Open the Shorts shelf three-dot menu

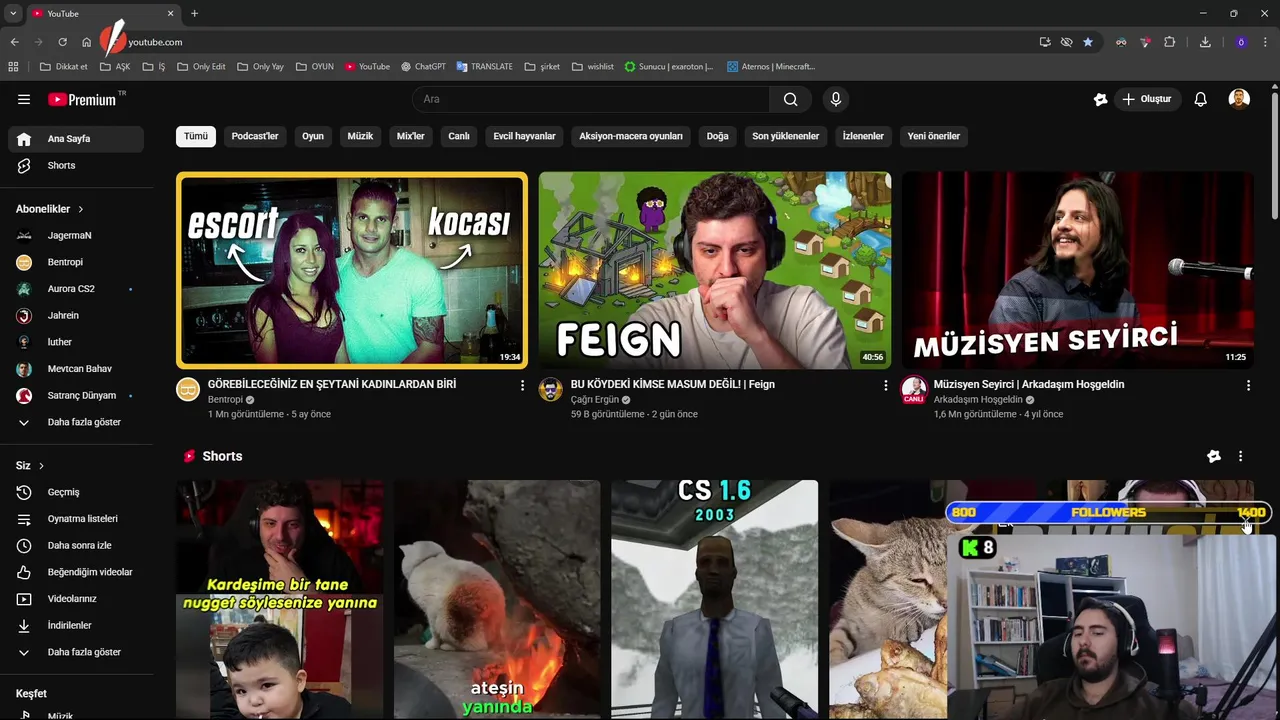pos(1240,456)
